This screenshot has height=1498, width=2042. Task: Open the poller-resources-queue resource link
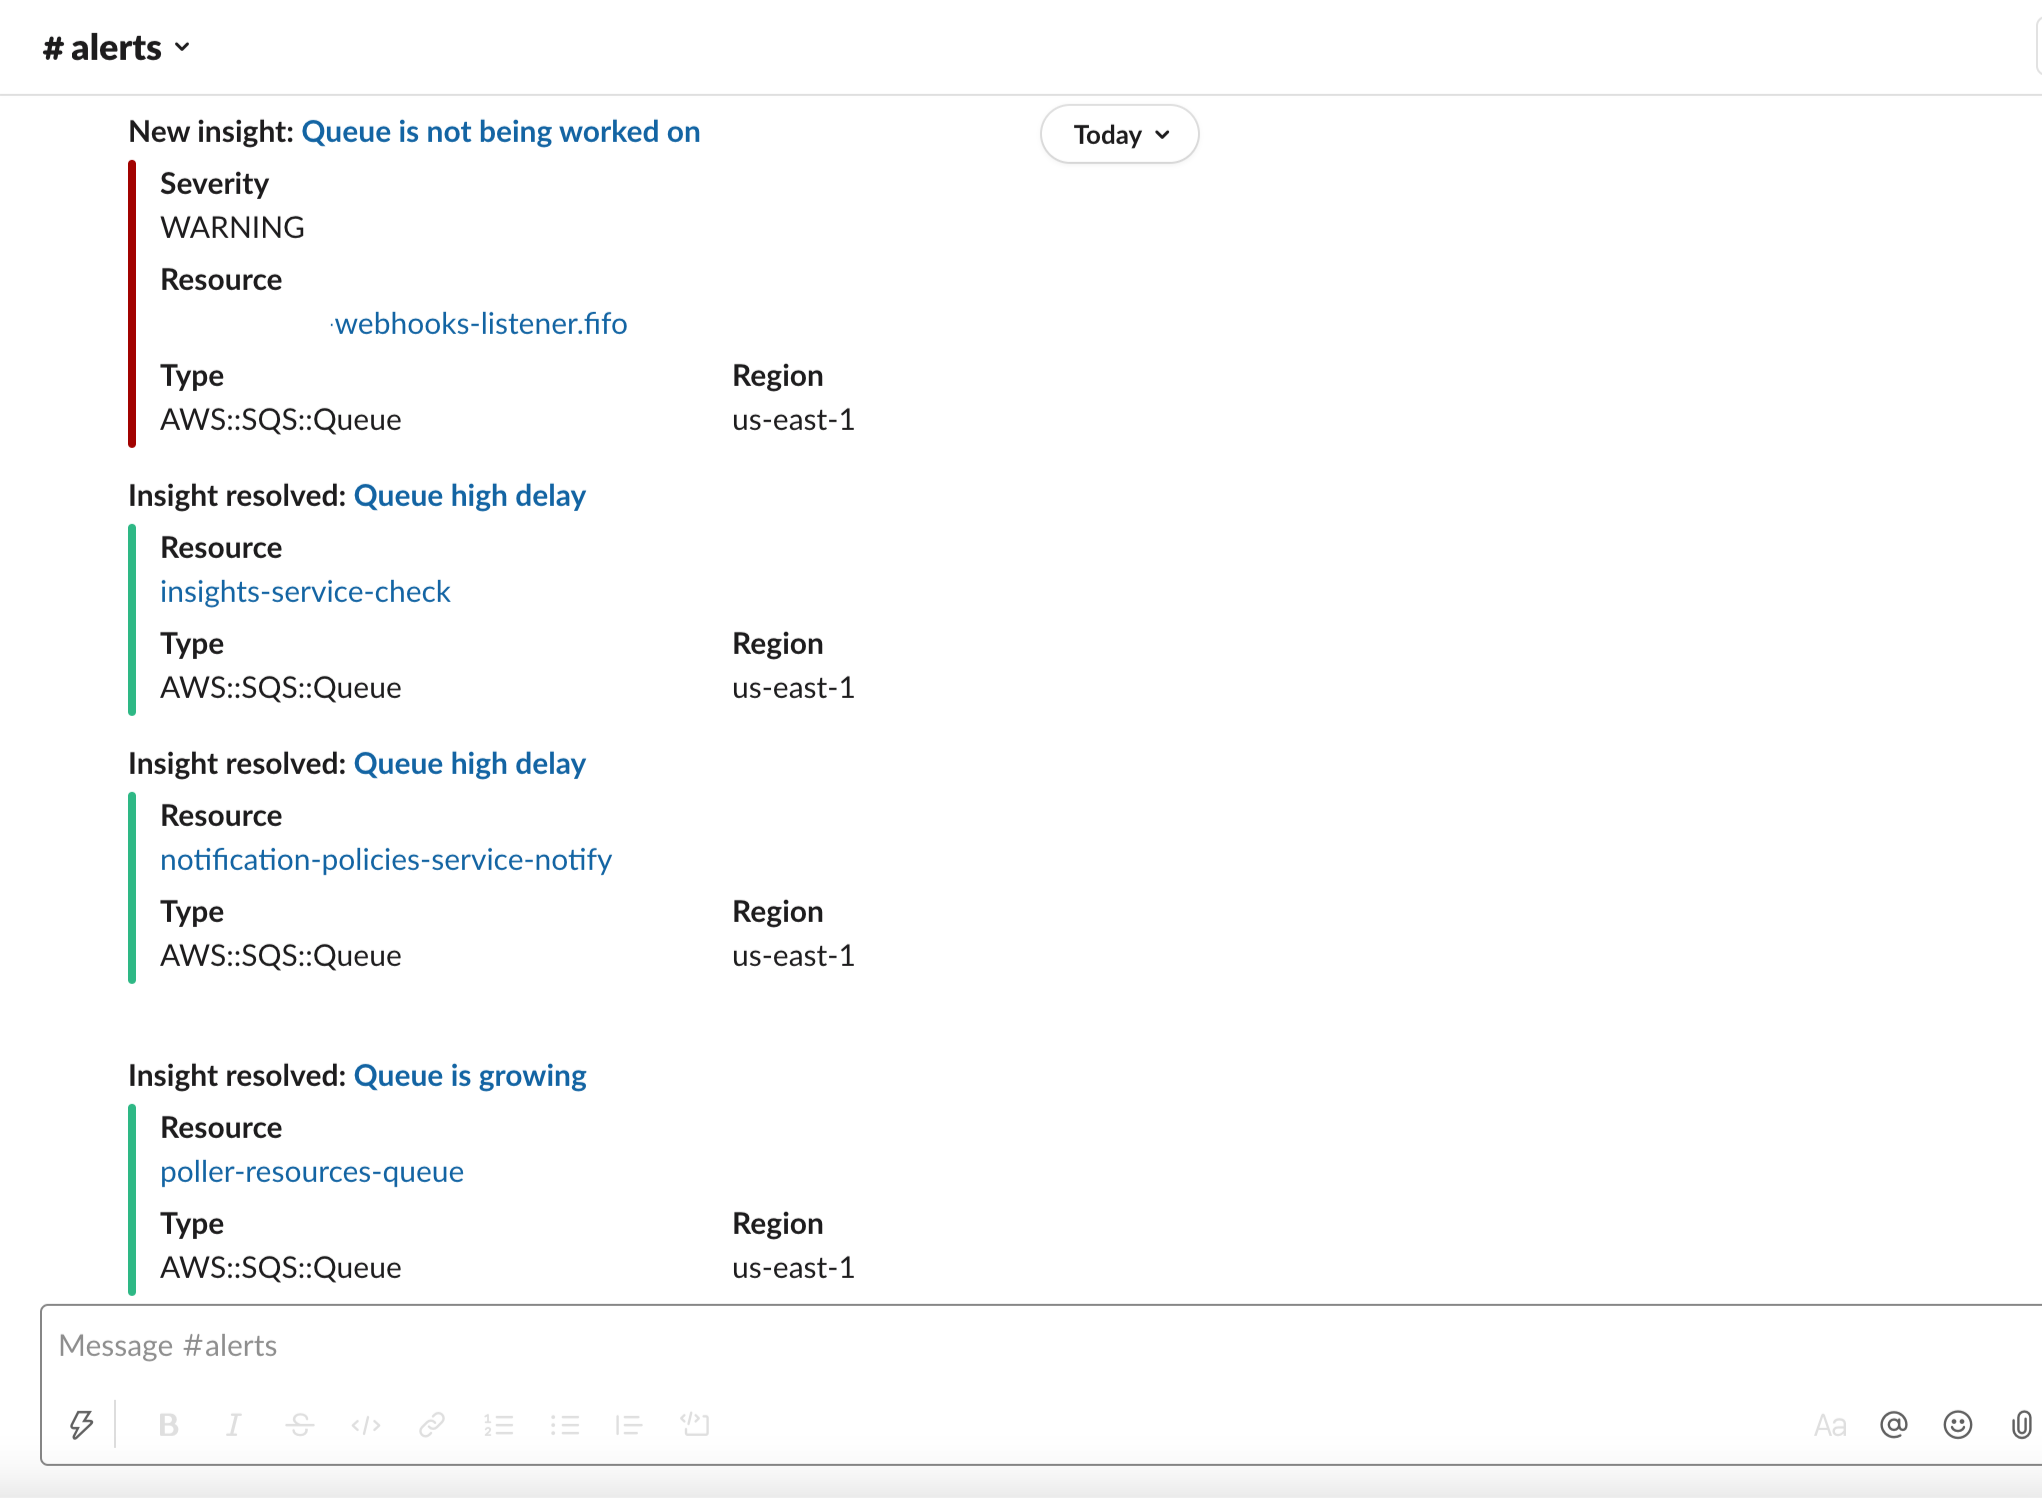[x=311, y=1171]
